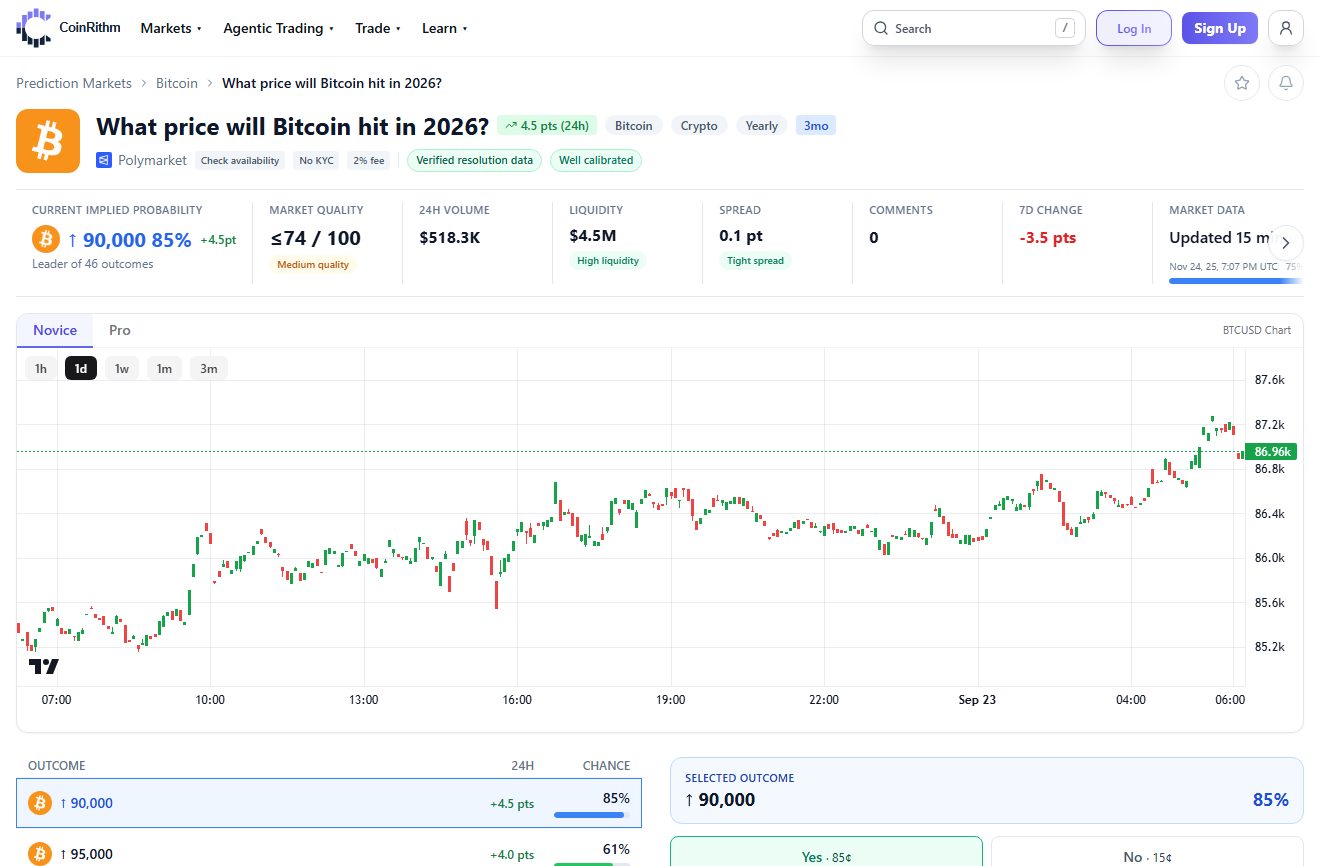1320x866 pixels.
Task: Click the Bitcoin category tag
Action: point(634,126)
